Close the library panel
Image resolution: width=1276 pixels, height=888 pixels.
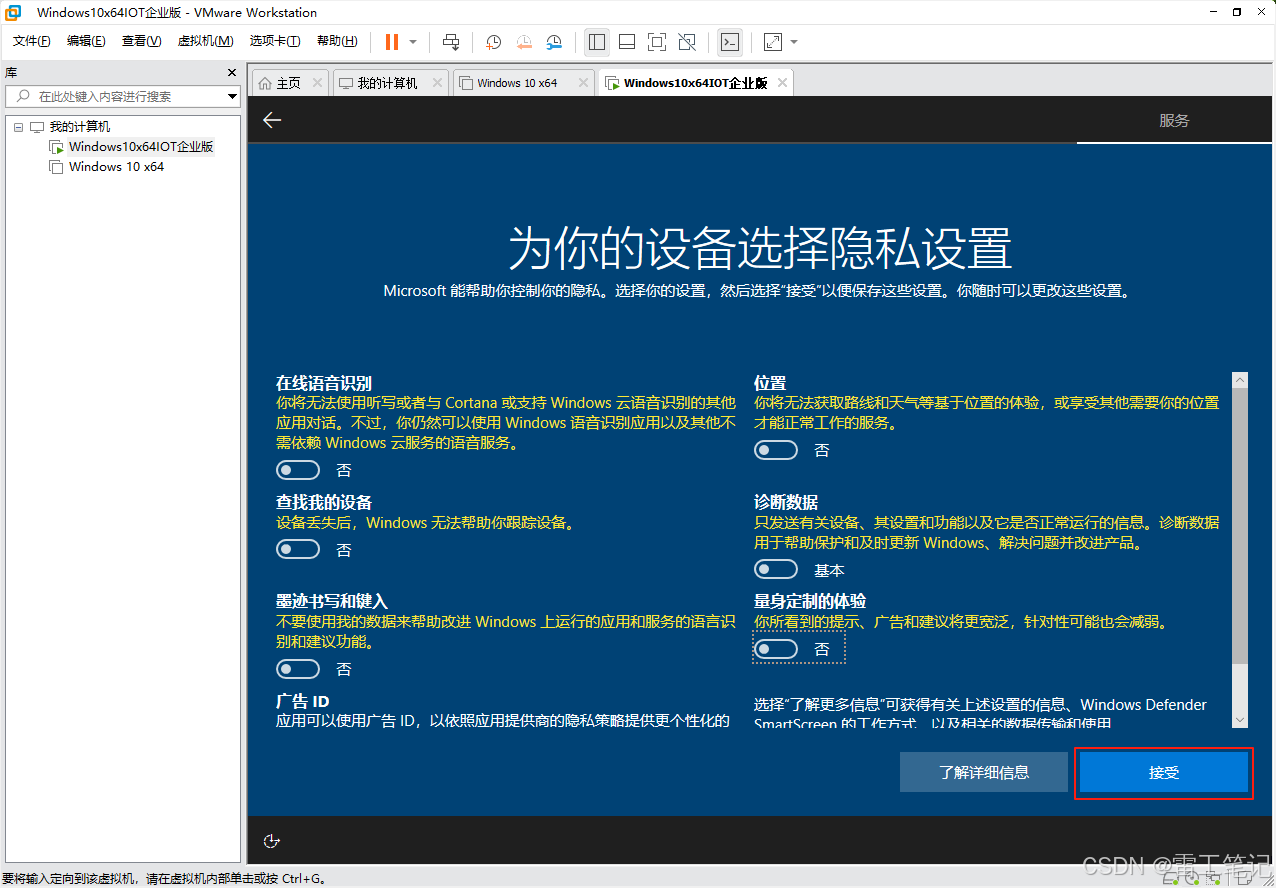[x=232, y=73]
